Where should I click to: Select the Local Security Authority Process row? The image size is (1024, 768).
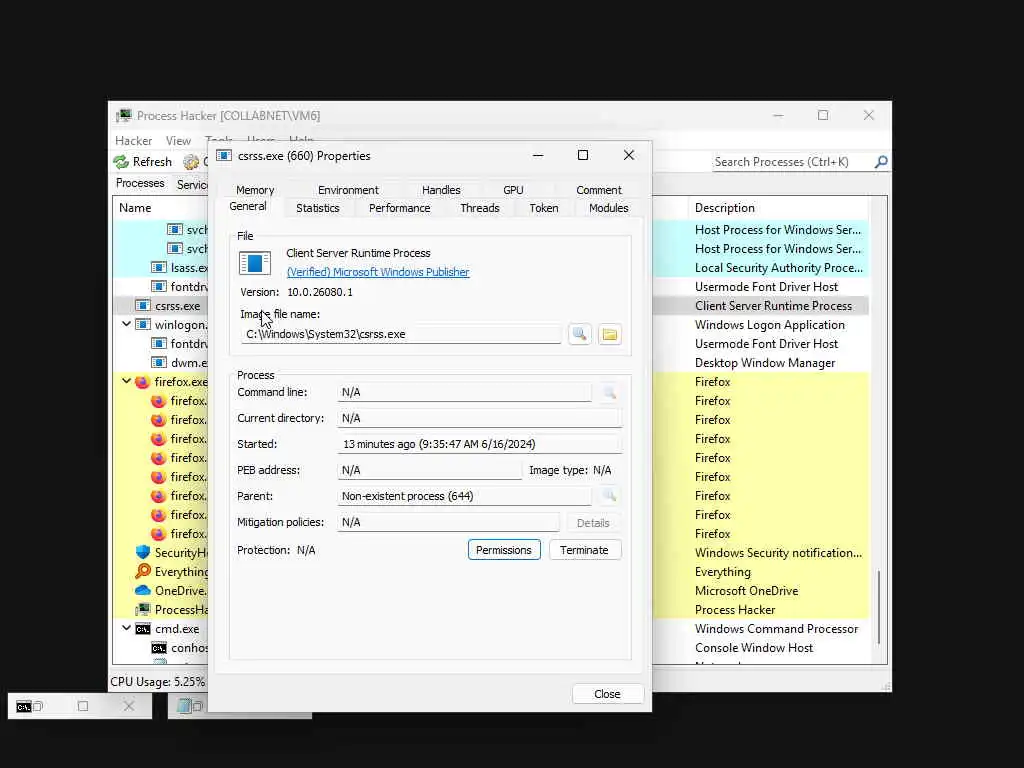pos(778,268)
